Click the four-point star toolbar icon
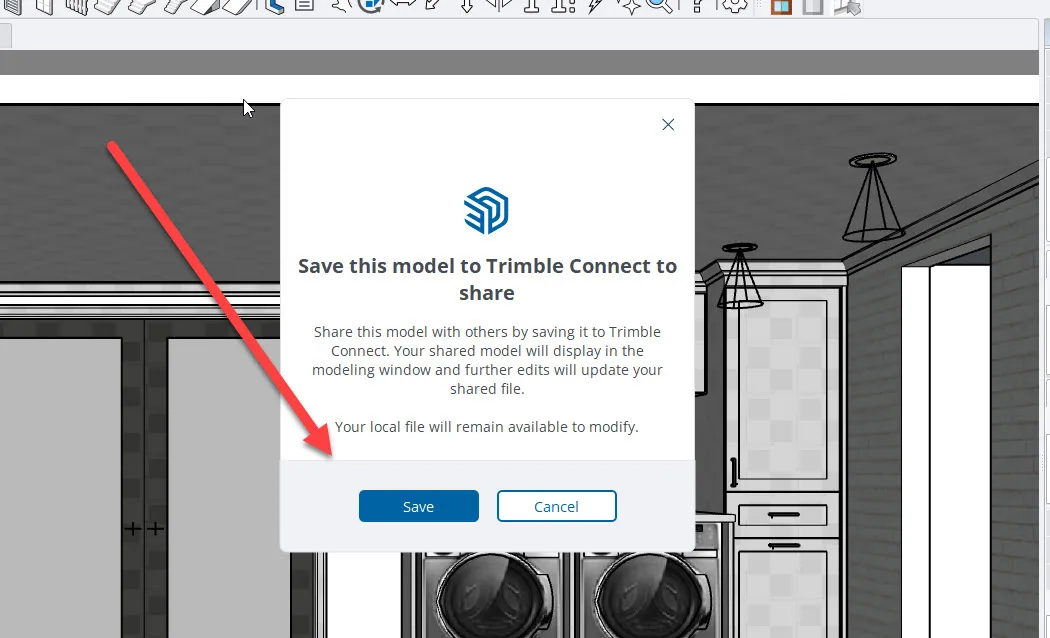 coord(632,7)
